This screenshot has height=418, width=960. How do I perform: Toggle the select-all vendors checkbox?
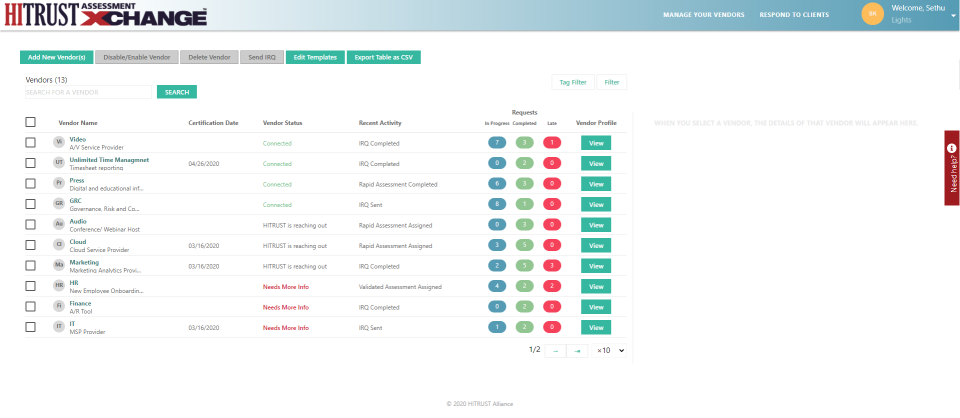31,122
